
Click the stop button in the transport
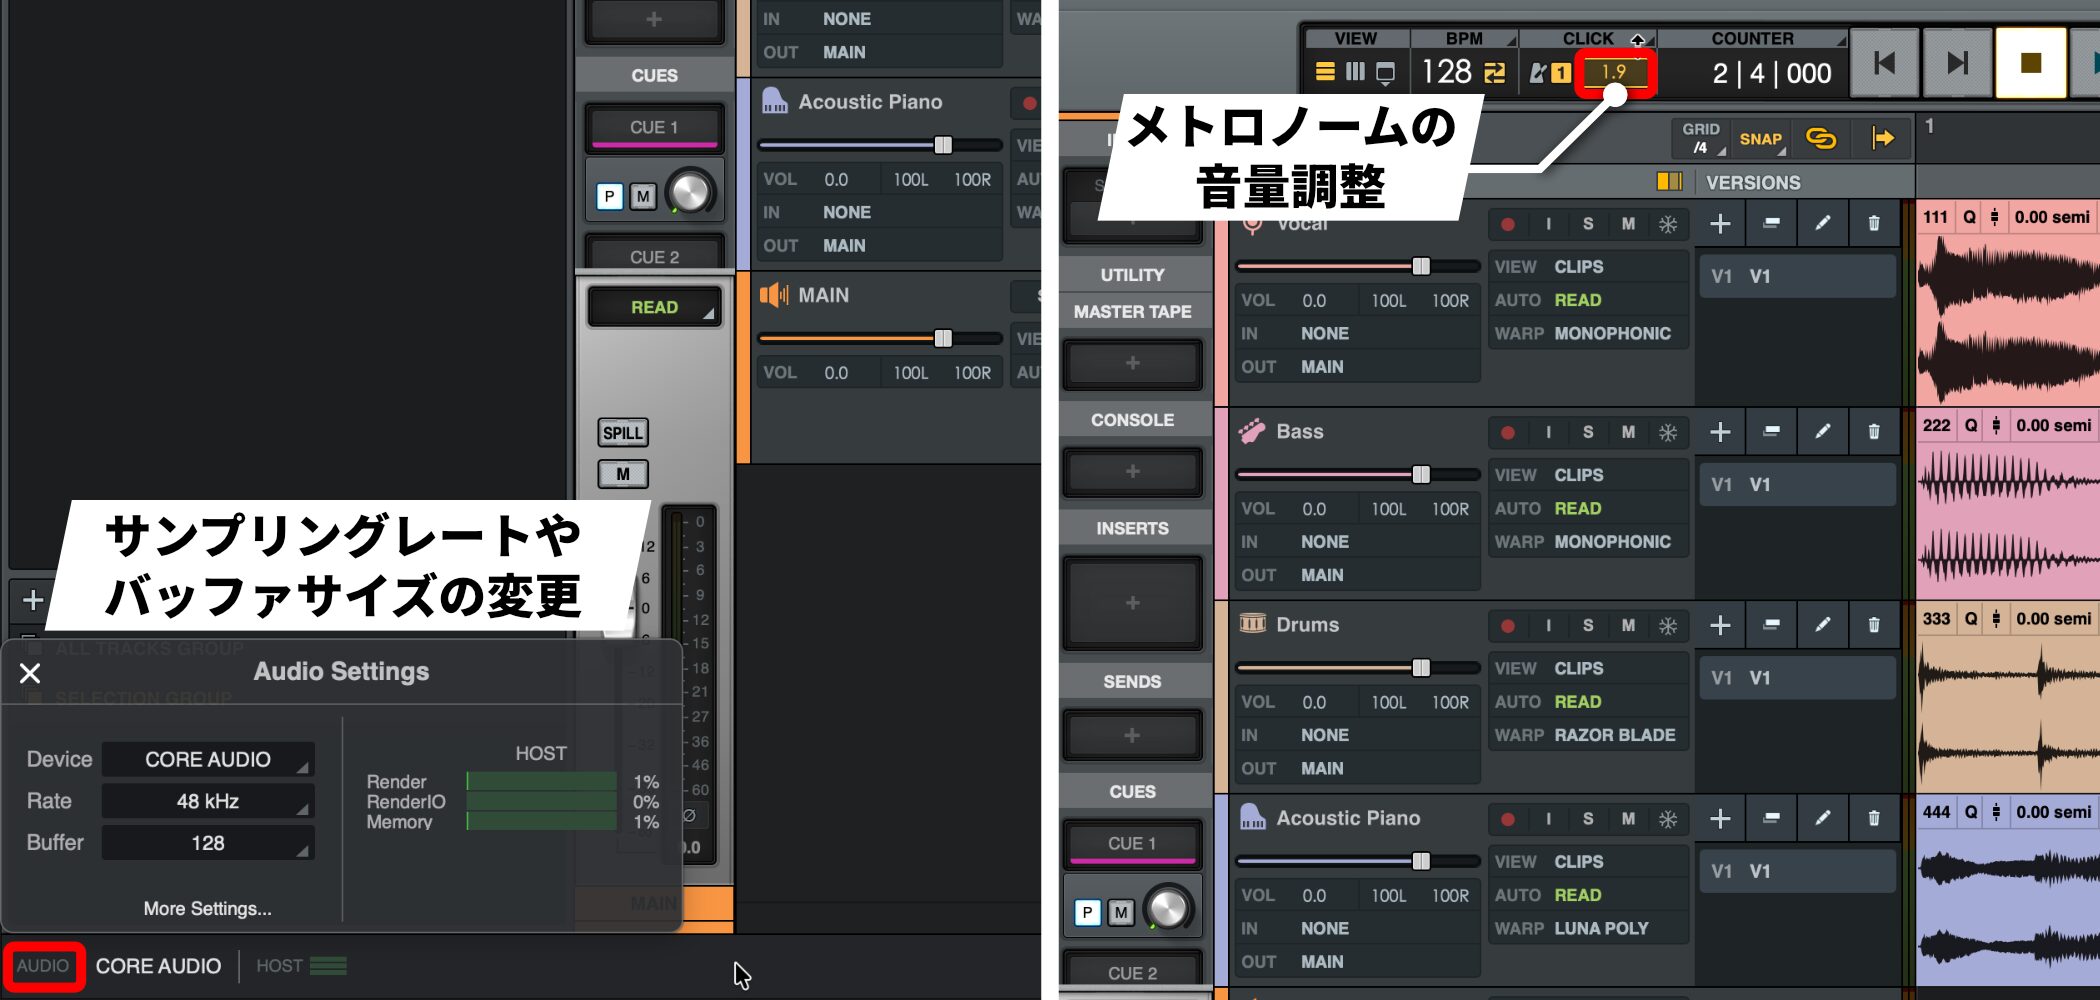2030,63
